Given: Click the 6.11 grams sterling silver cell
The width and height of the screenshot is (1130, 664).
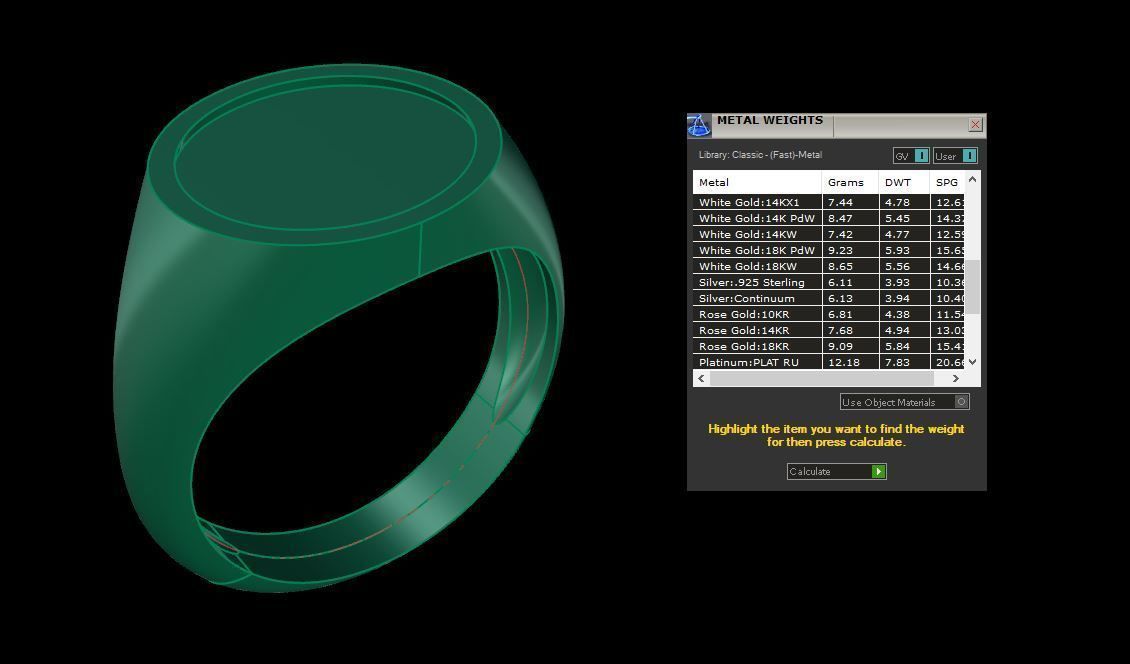Looking at the screenshot, I should click(x=850, y=282).
